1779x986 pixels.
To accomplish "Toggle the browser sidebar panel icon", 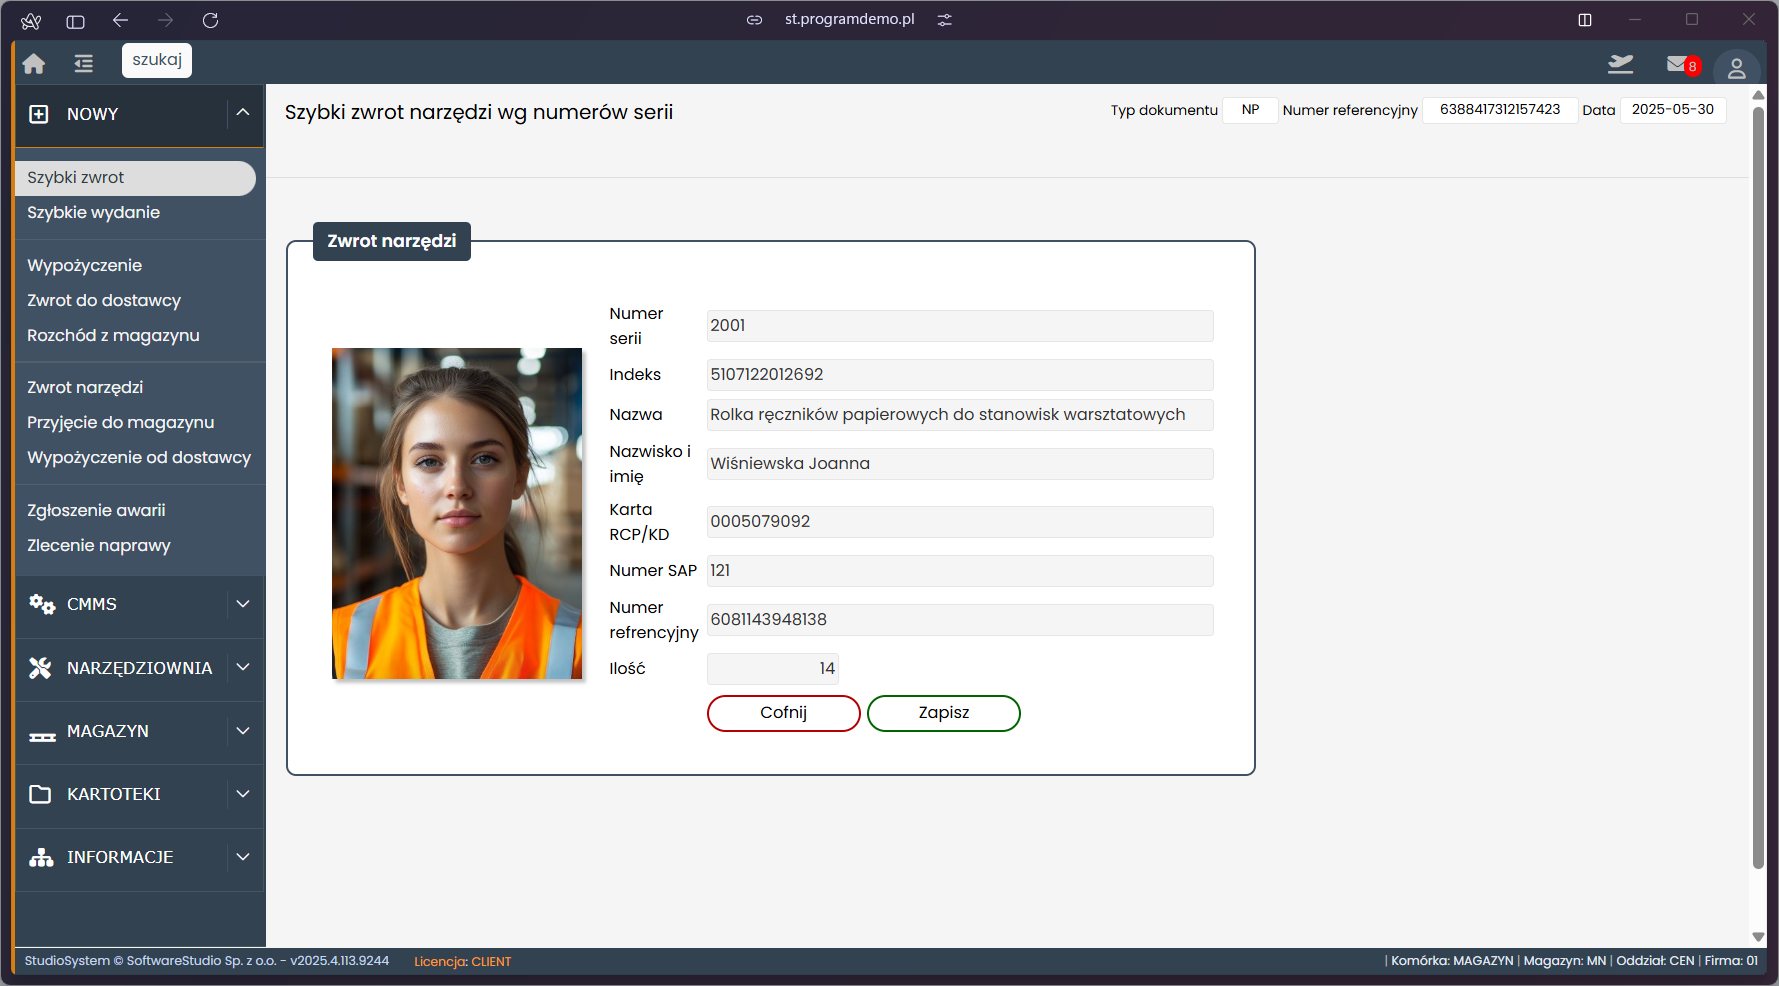I will click(x=75, y=21).
